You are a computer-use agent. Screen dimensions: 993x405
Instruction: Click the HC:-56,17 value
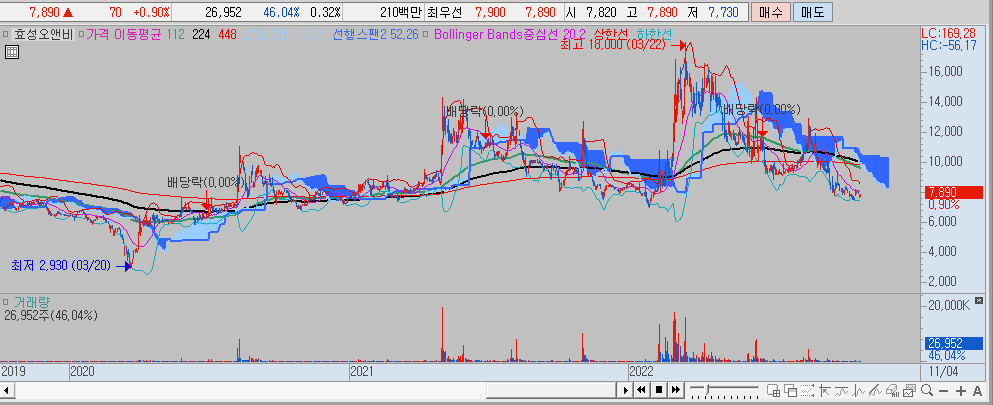[x=950, y=45]
